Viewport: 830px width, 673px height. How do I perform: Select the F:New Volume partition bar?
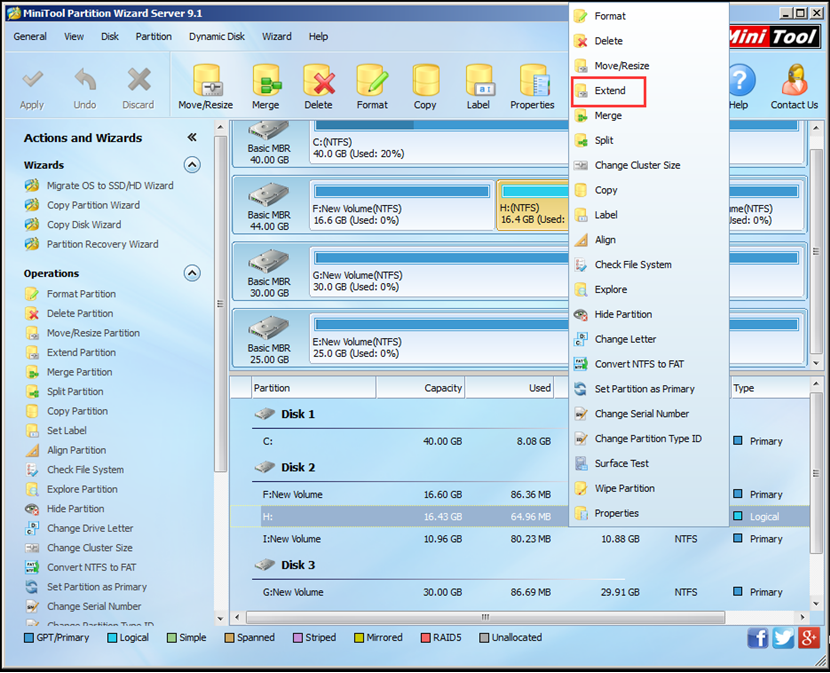(x=402, y=191)
